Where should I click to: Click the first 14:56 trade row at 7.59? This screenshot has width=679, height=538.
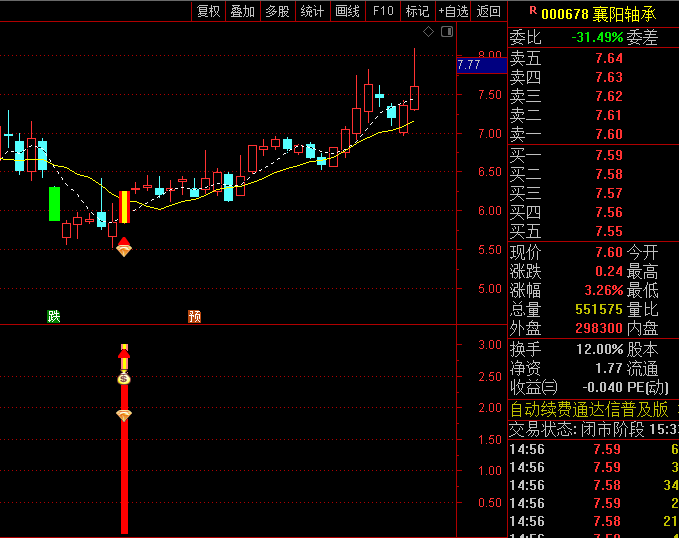593,449
